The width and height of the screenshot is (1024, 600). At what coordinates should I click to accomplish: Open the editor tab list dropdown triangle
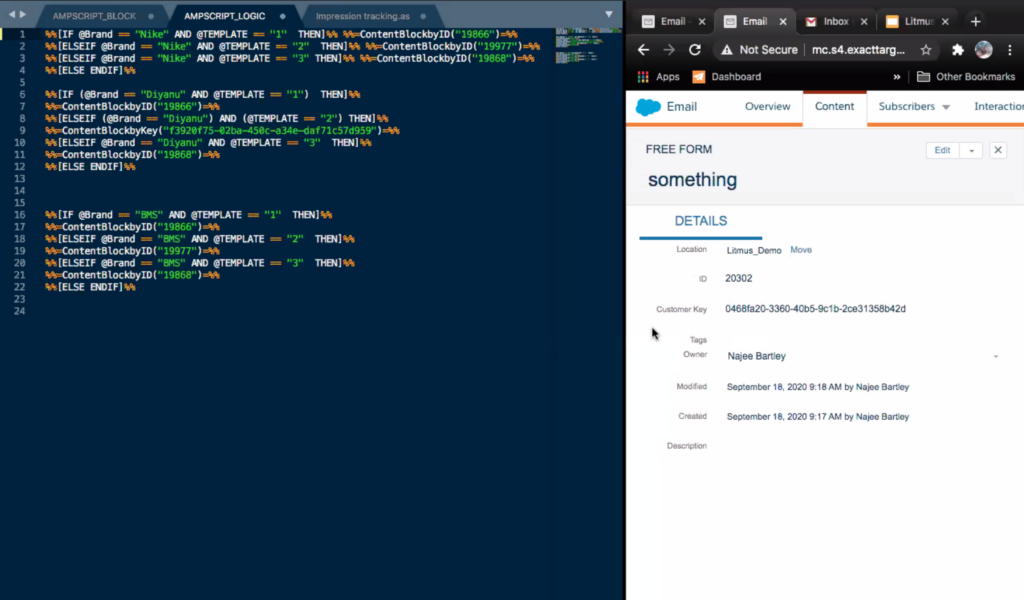pos(609,15)
